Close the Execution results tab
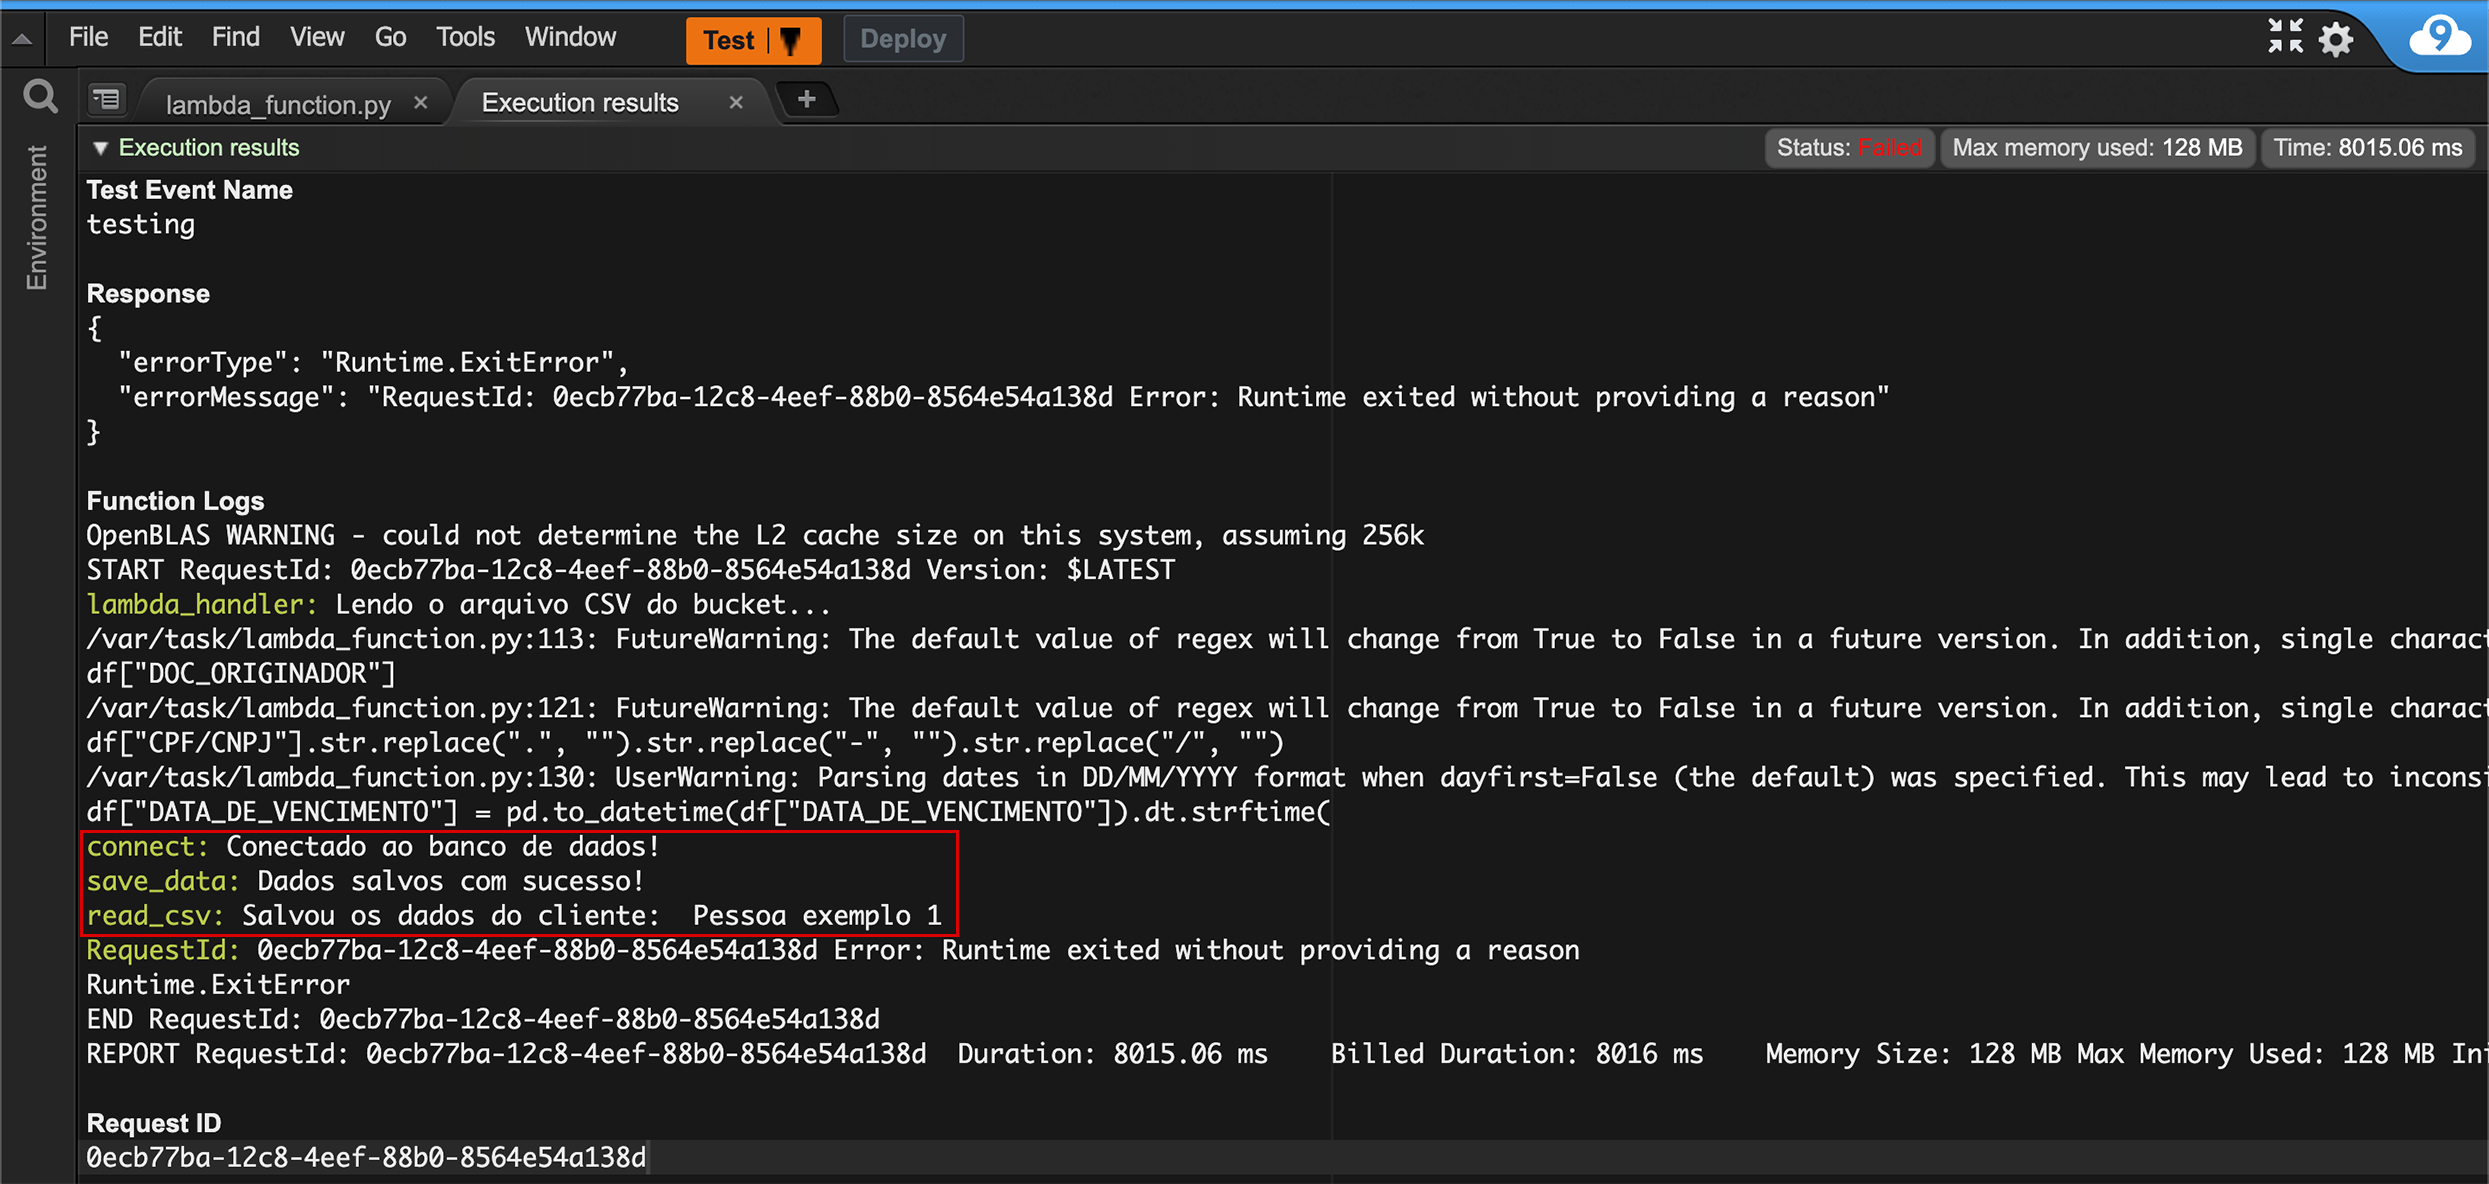 click(x=736, y=102)
